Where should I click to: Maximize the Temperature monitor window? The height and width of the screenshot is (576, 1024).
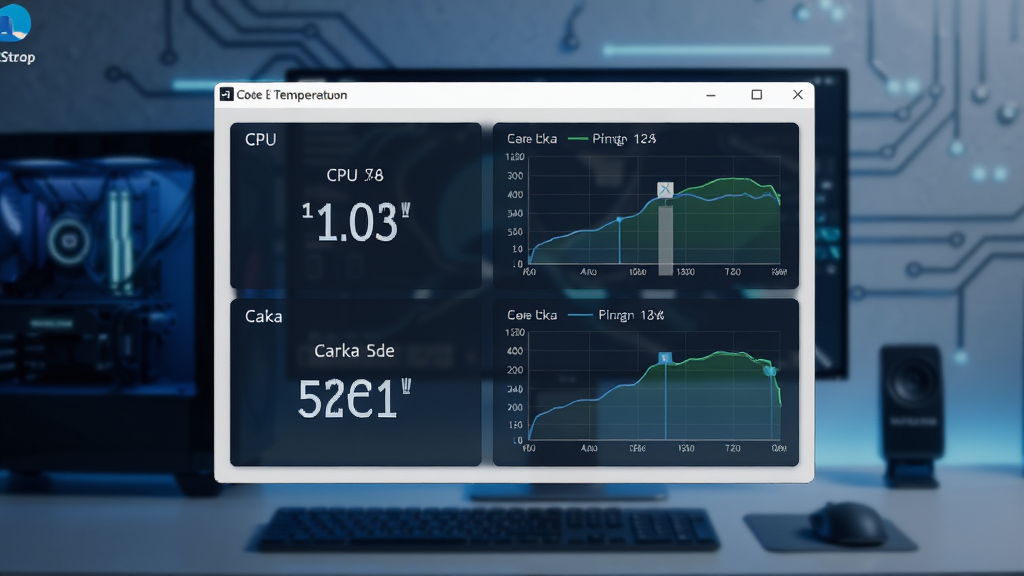click(x=756, y=95)
